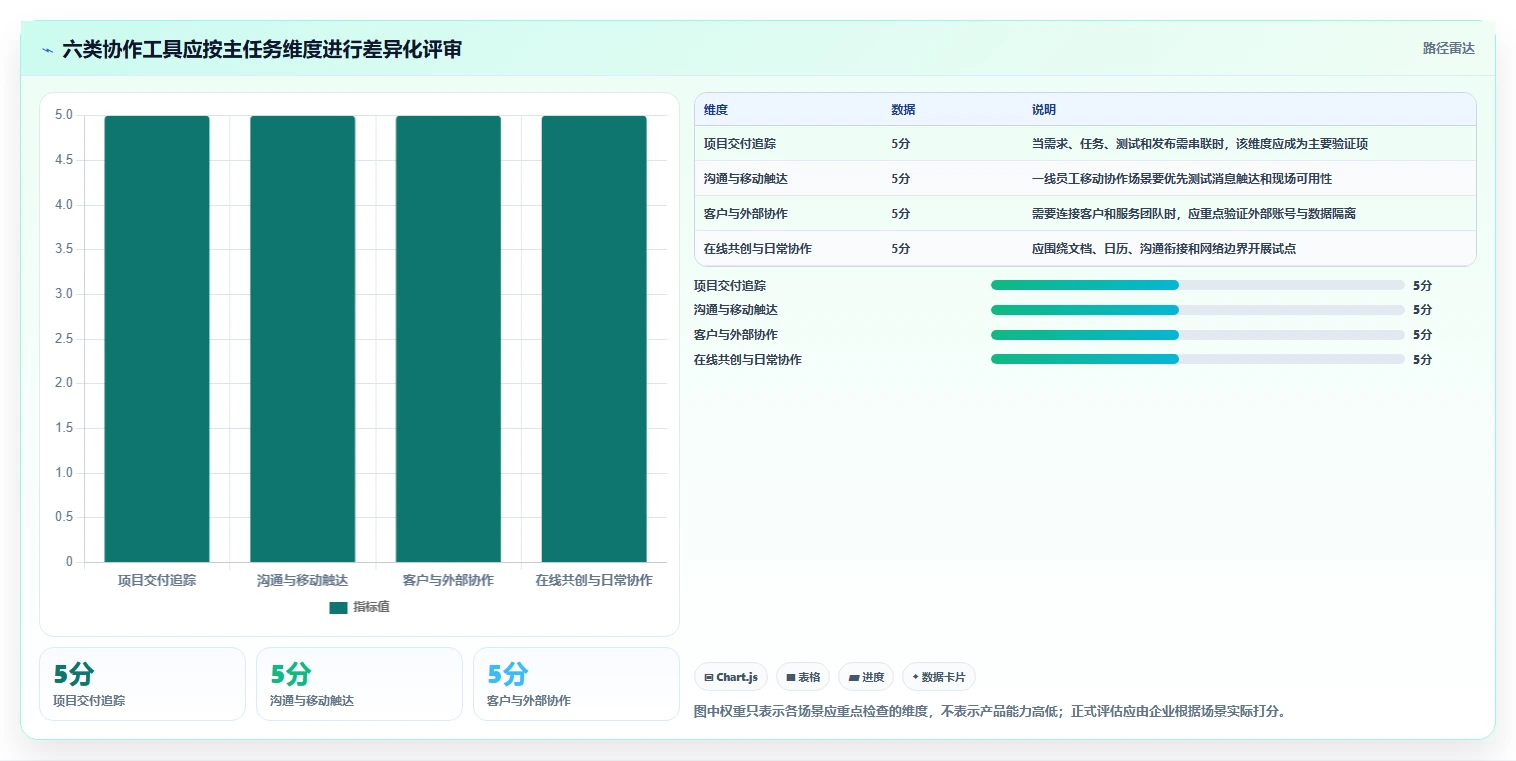
Task: Click the Chart.js tag icon
Action: tap(709, 678)
